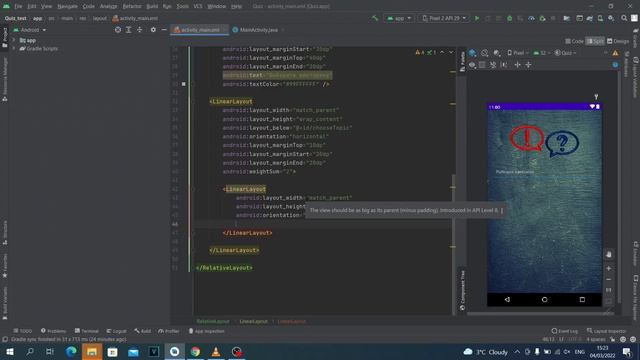The height and width of the screenshot is (360, 640).
Task: Open the Terminal tool window
Action: (x=87, y=331)
